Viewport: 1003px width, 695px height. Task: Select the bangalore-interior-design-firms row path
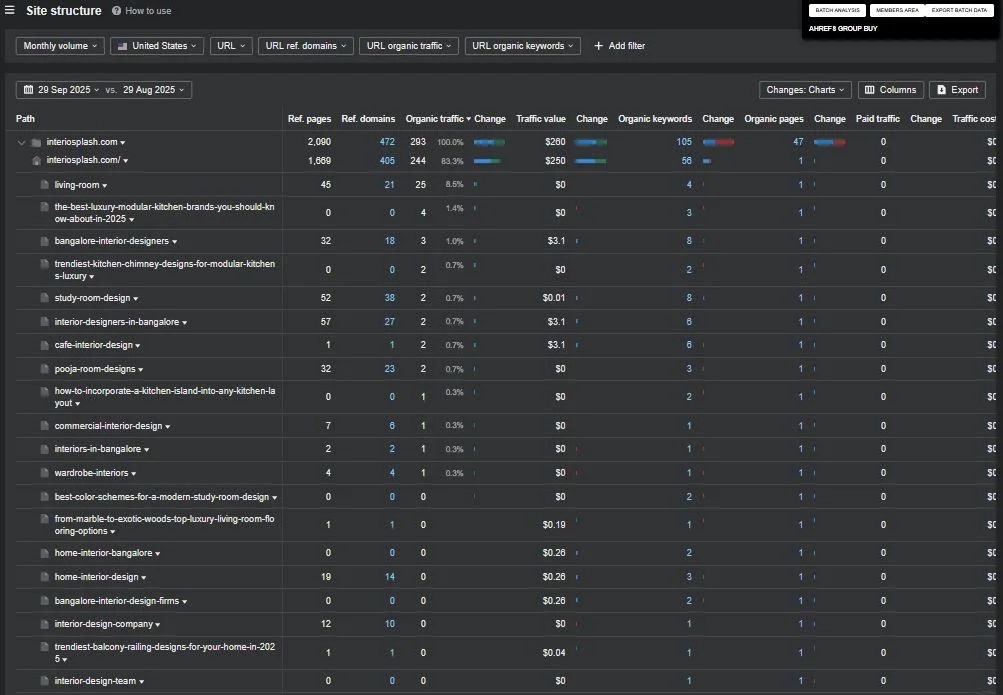[x=116, y=601]
